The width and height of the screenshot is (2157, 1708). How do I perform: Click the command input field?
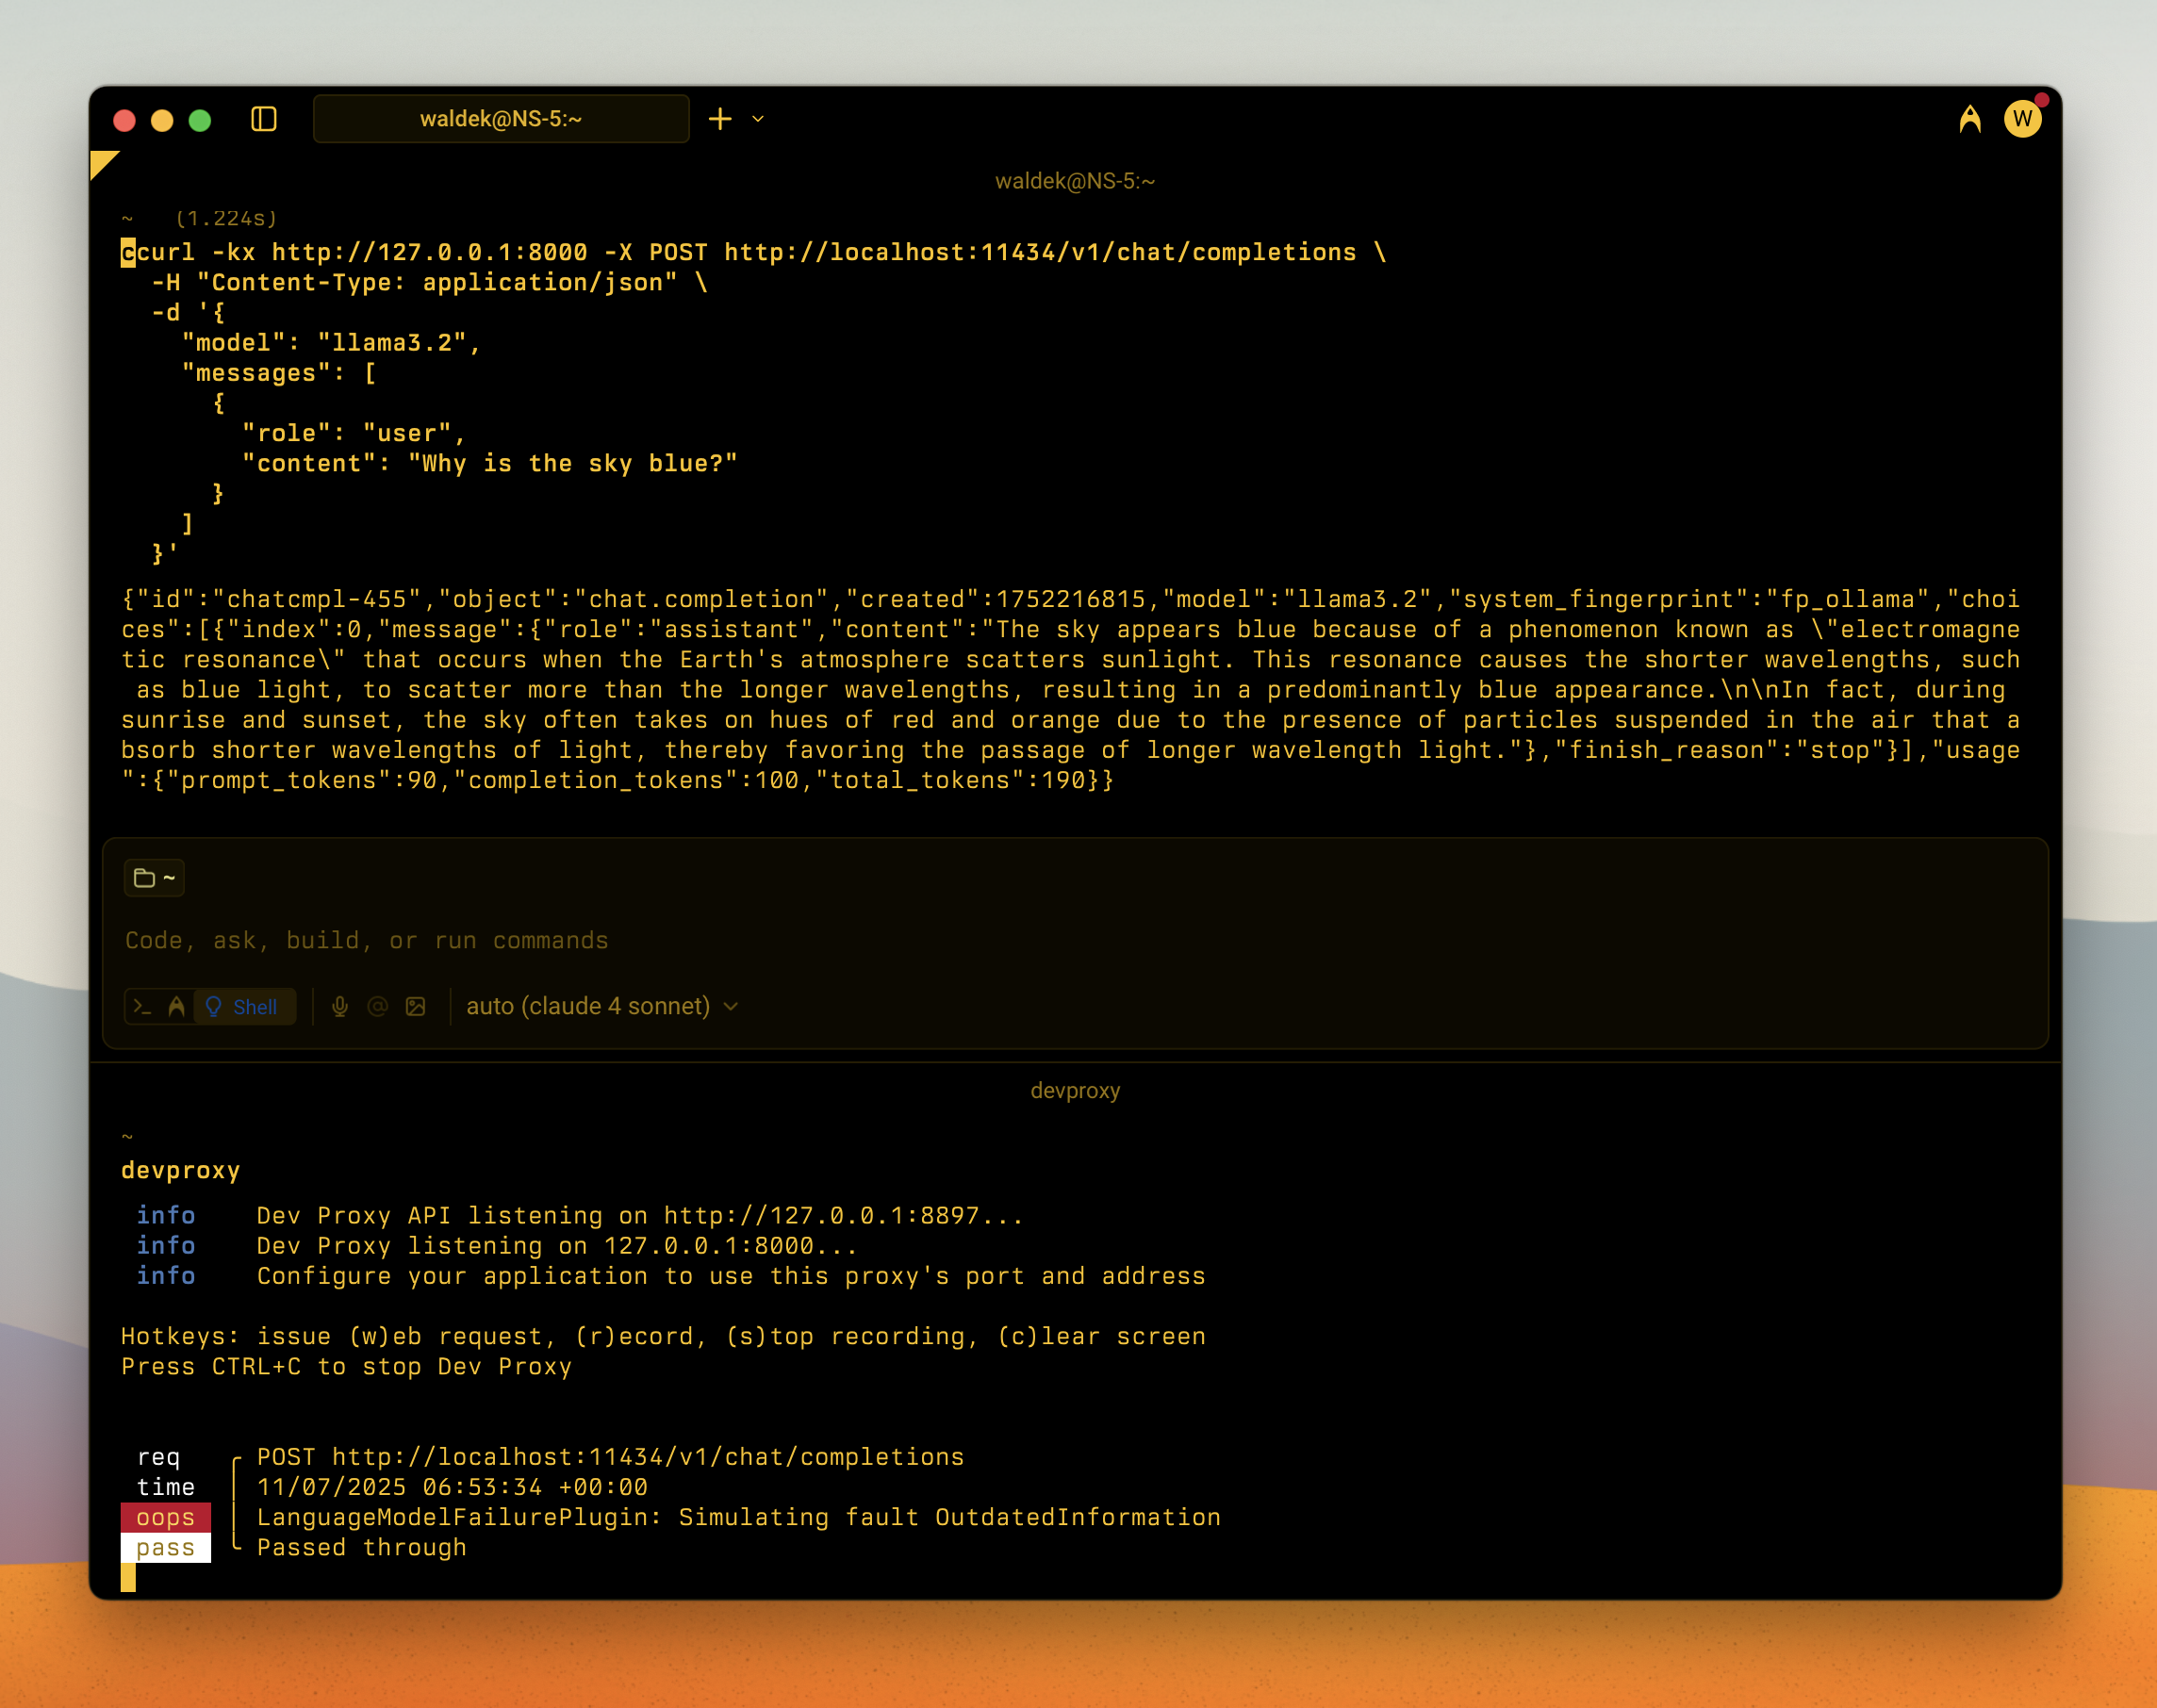pos(600,939)
